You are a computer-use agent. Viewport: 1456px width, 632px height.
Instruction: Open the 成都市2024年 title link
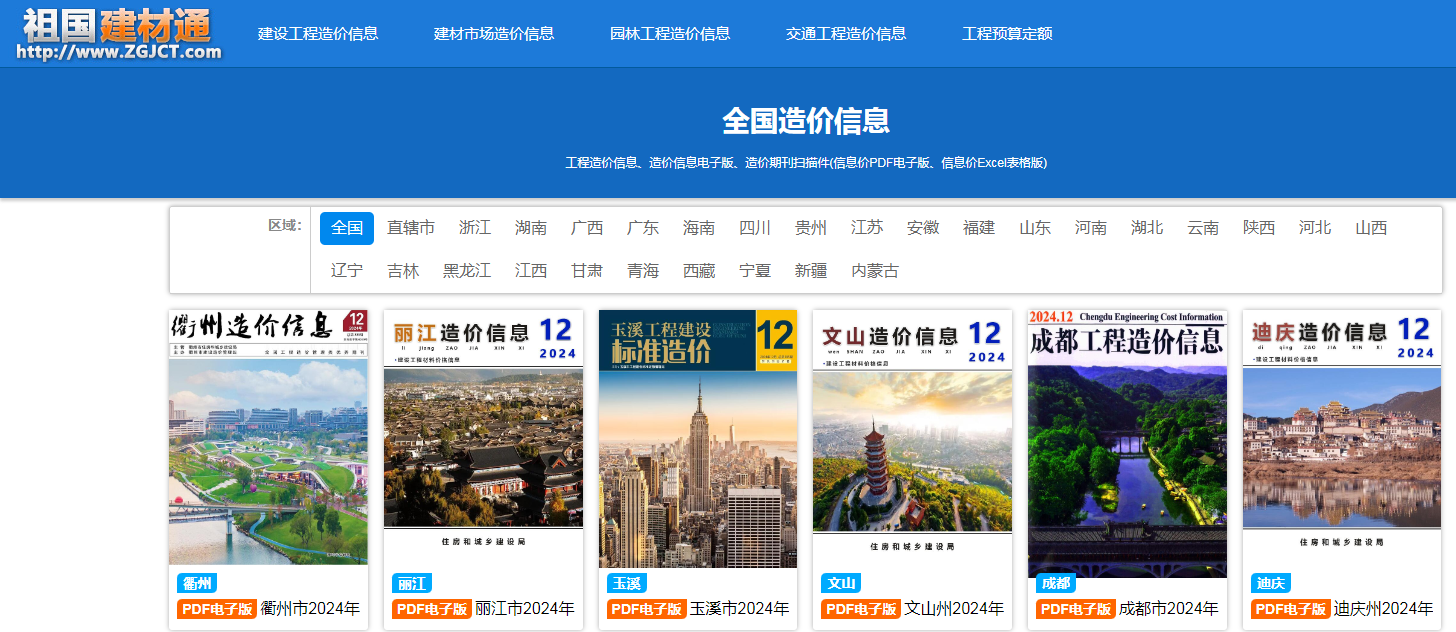click(x=1169, y=608)
